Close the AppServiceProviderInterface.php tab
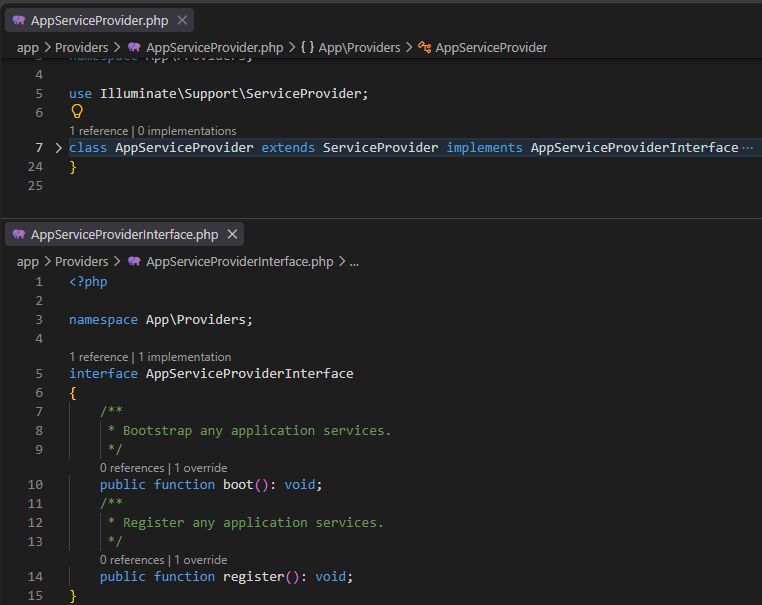Image resolution: width=762 pixels, height=605 pixels. [232, 234]
